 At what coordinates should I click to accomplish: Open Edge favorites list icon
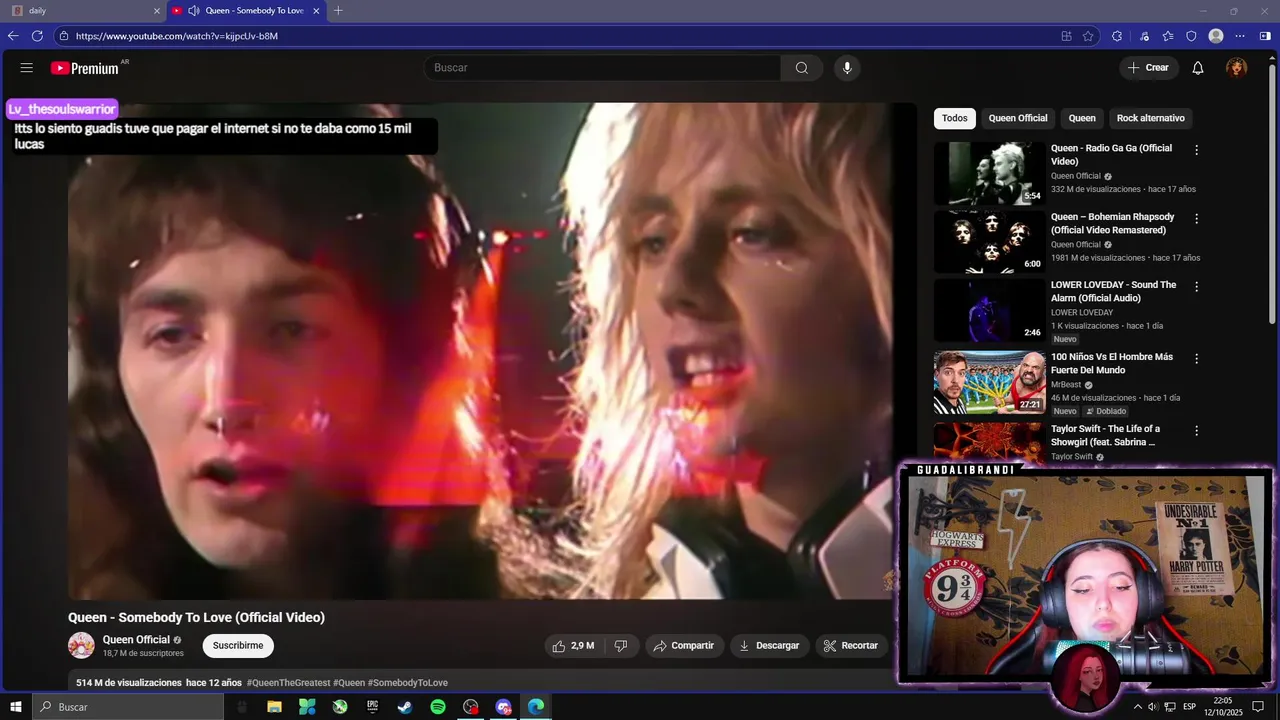[x=1168, y=36]
